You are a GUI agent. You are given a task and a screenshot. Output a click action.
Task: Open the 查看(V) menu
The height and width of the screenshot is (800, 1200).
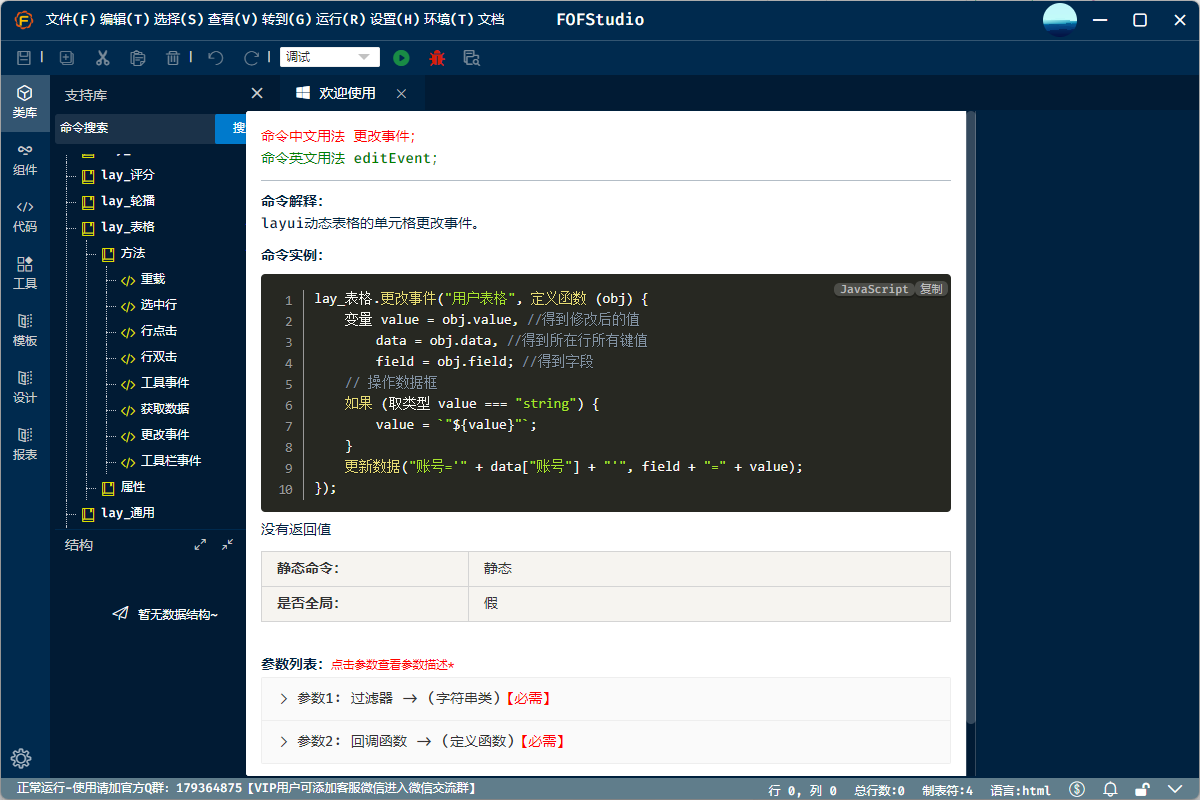point(233,20)
